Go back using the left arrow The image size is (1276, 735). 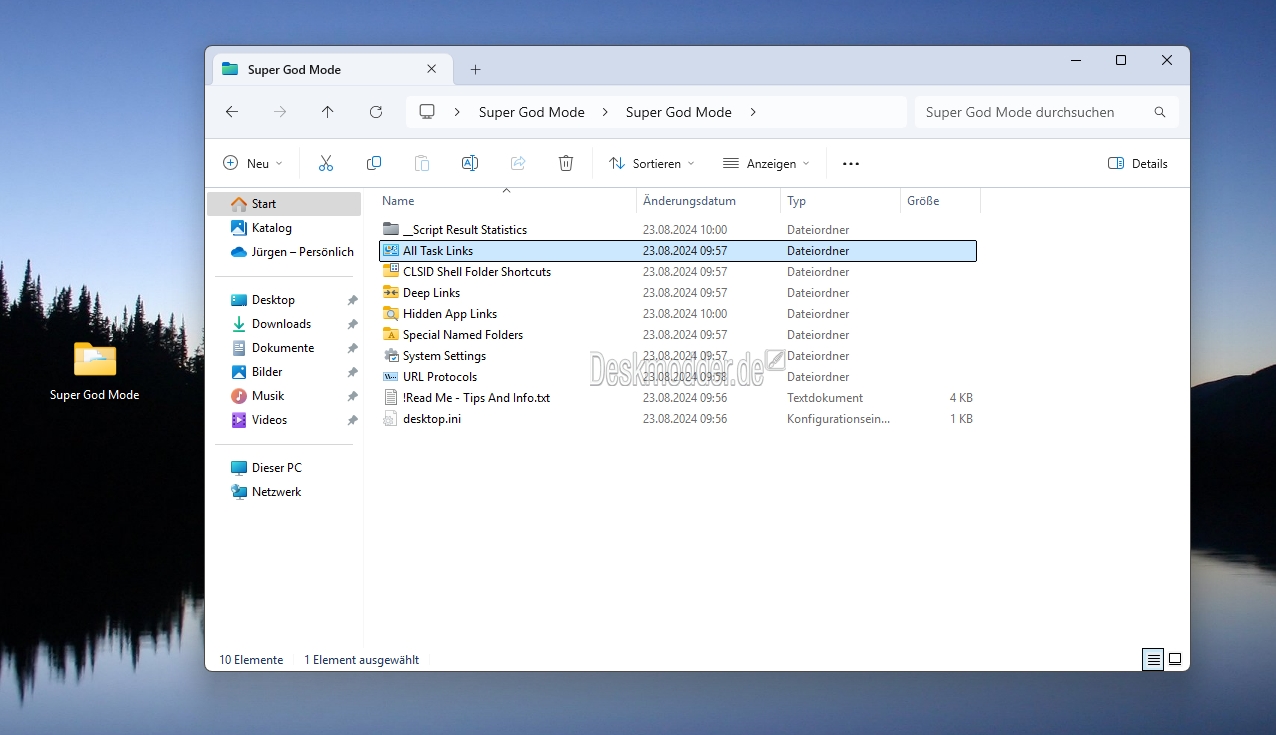point(232,112)
